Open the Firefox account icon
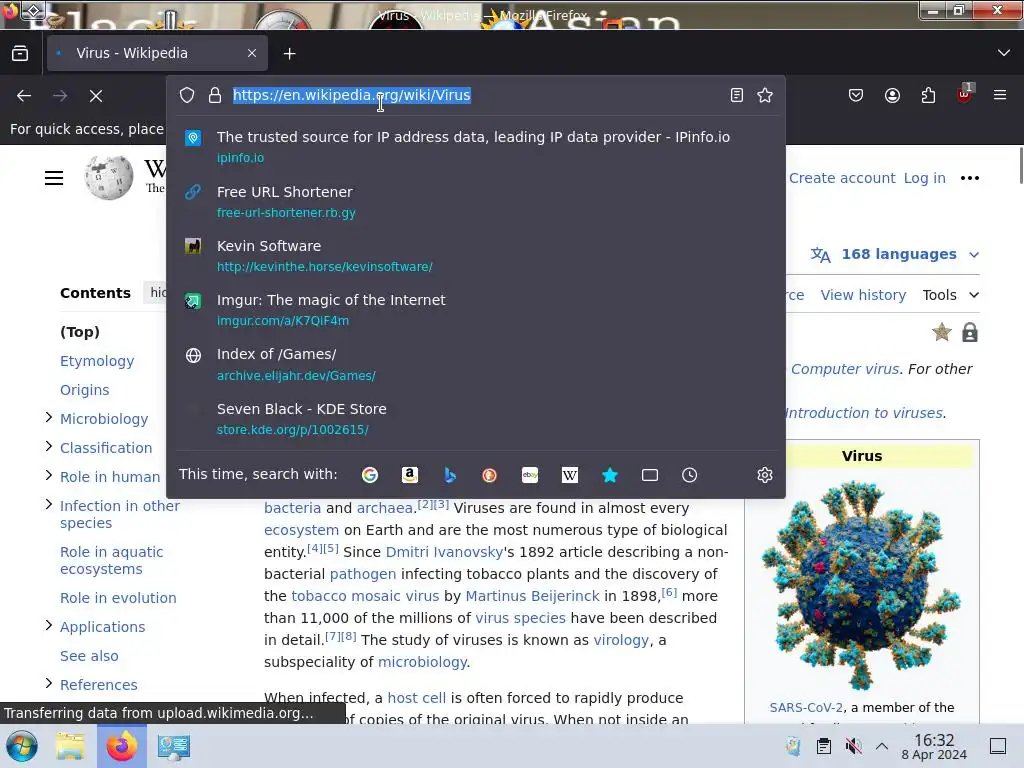 click(x=892, y=96)
